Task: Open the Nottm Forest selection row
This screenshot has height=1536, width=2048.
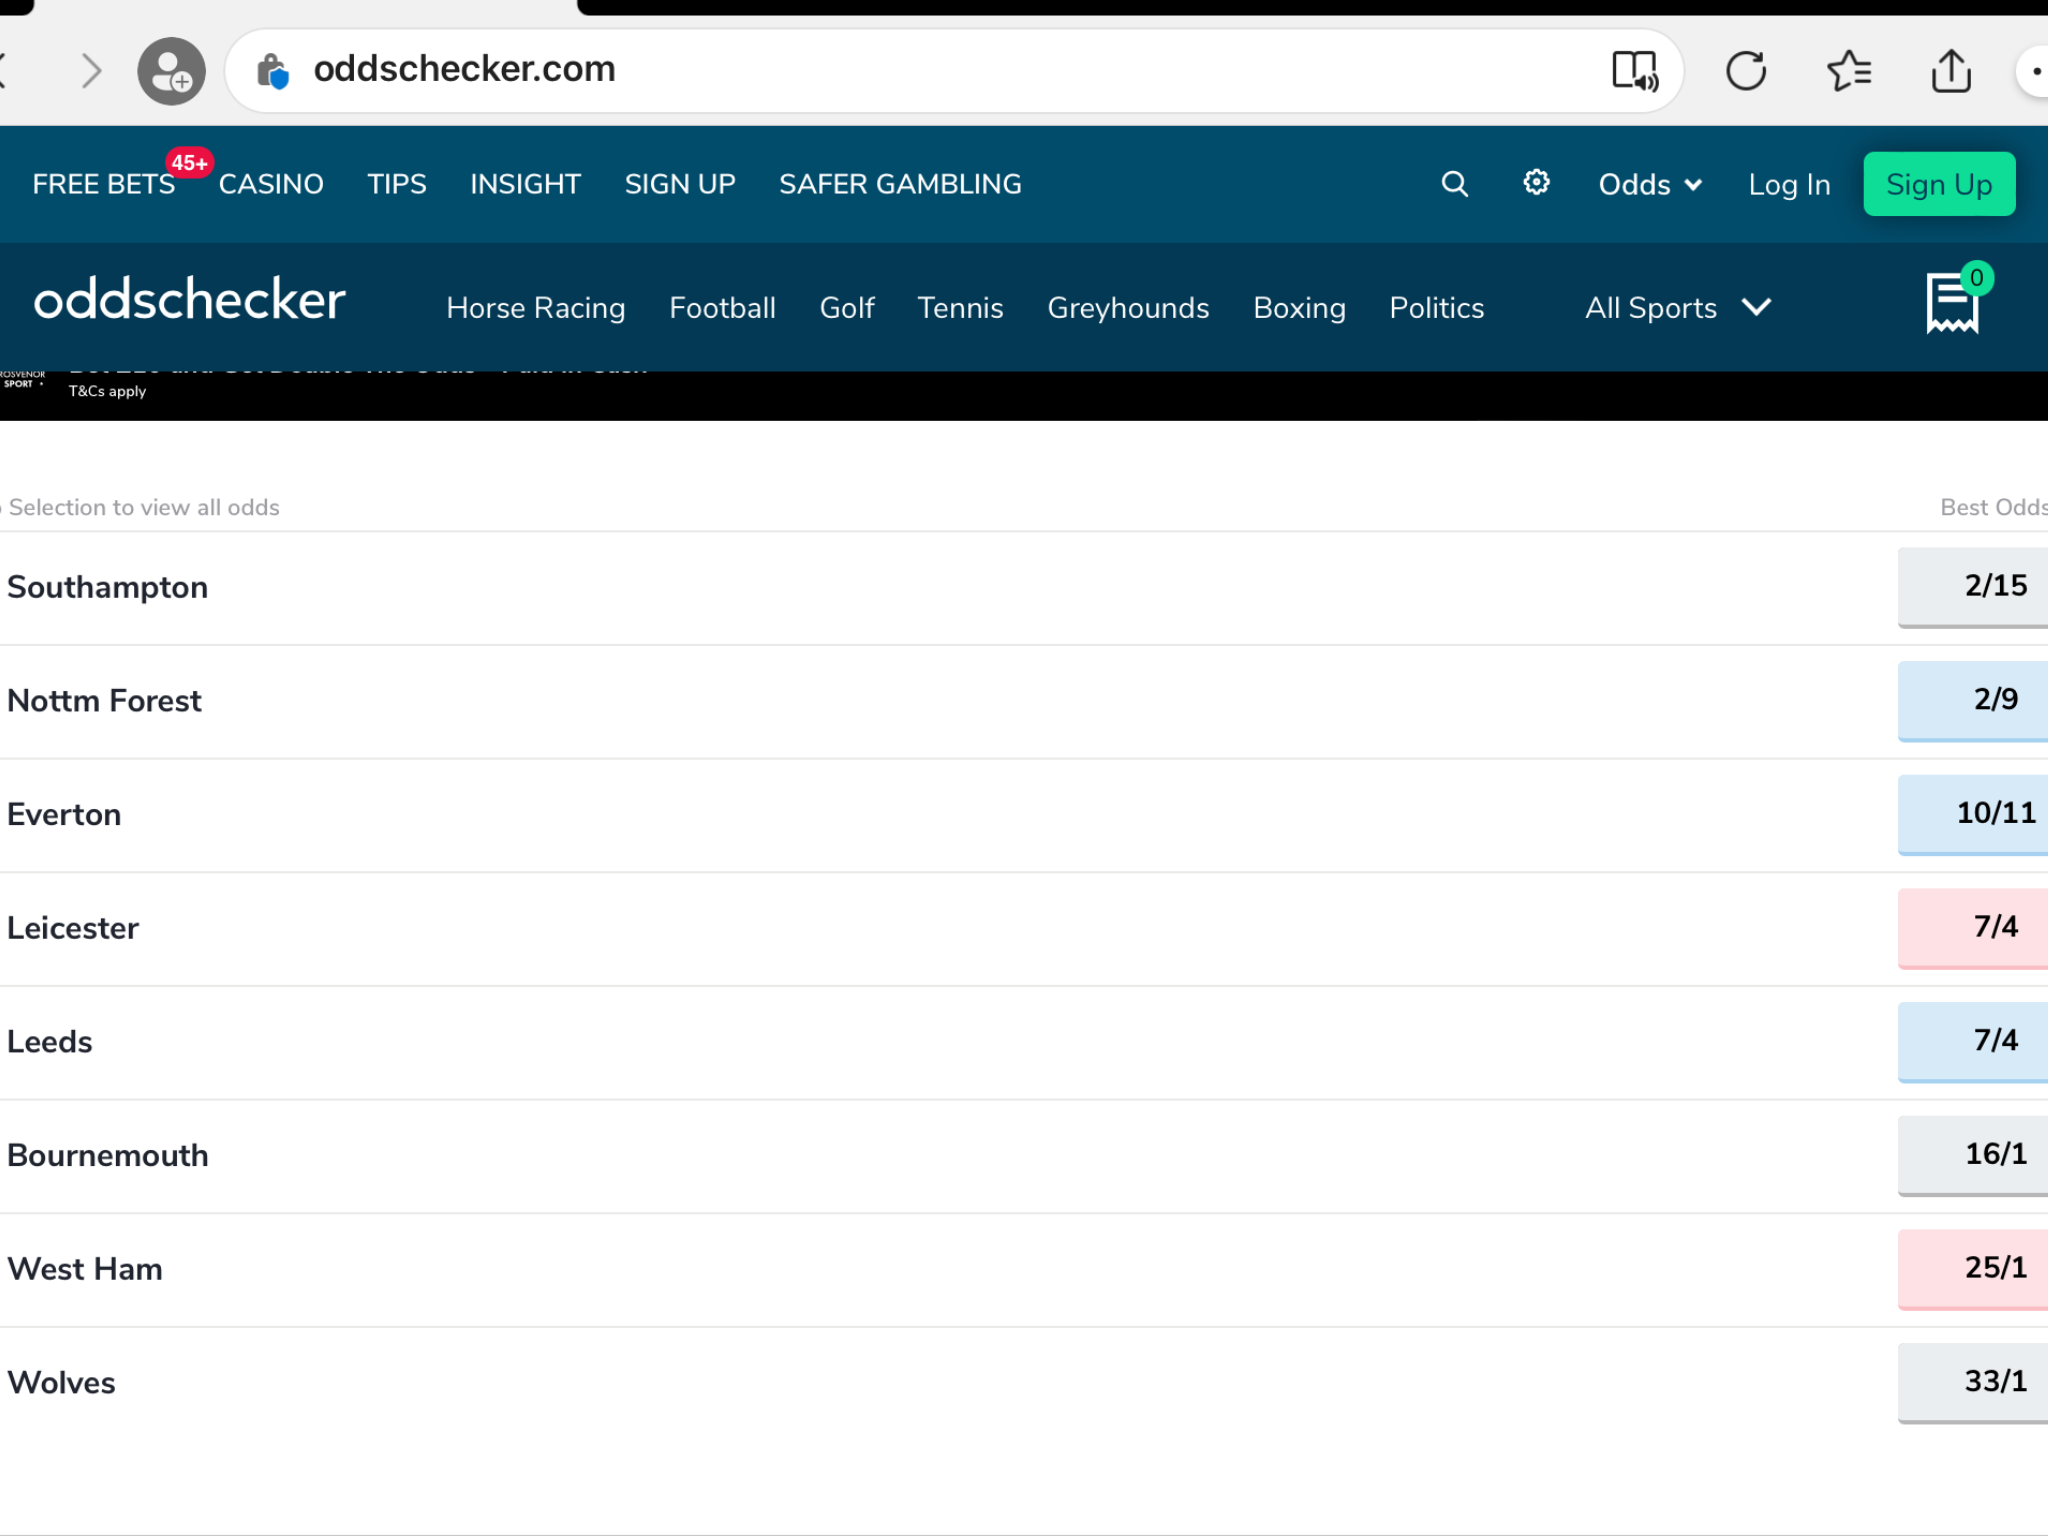Action: point(1024,702)
